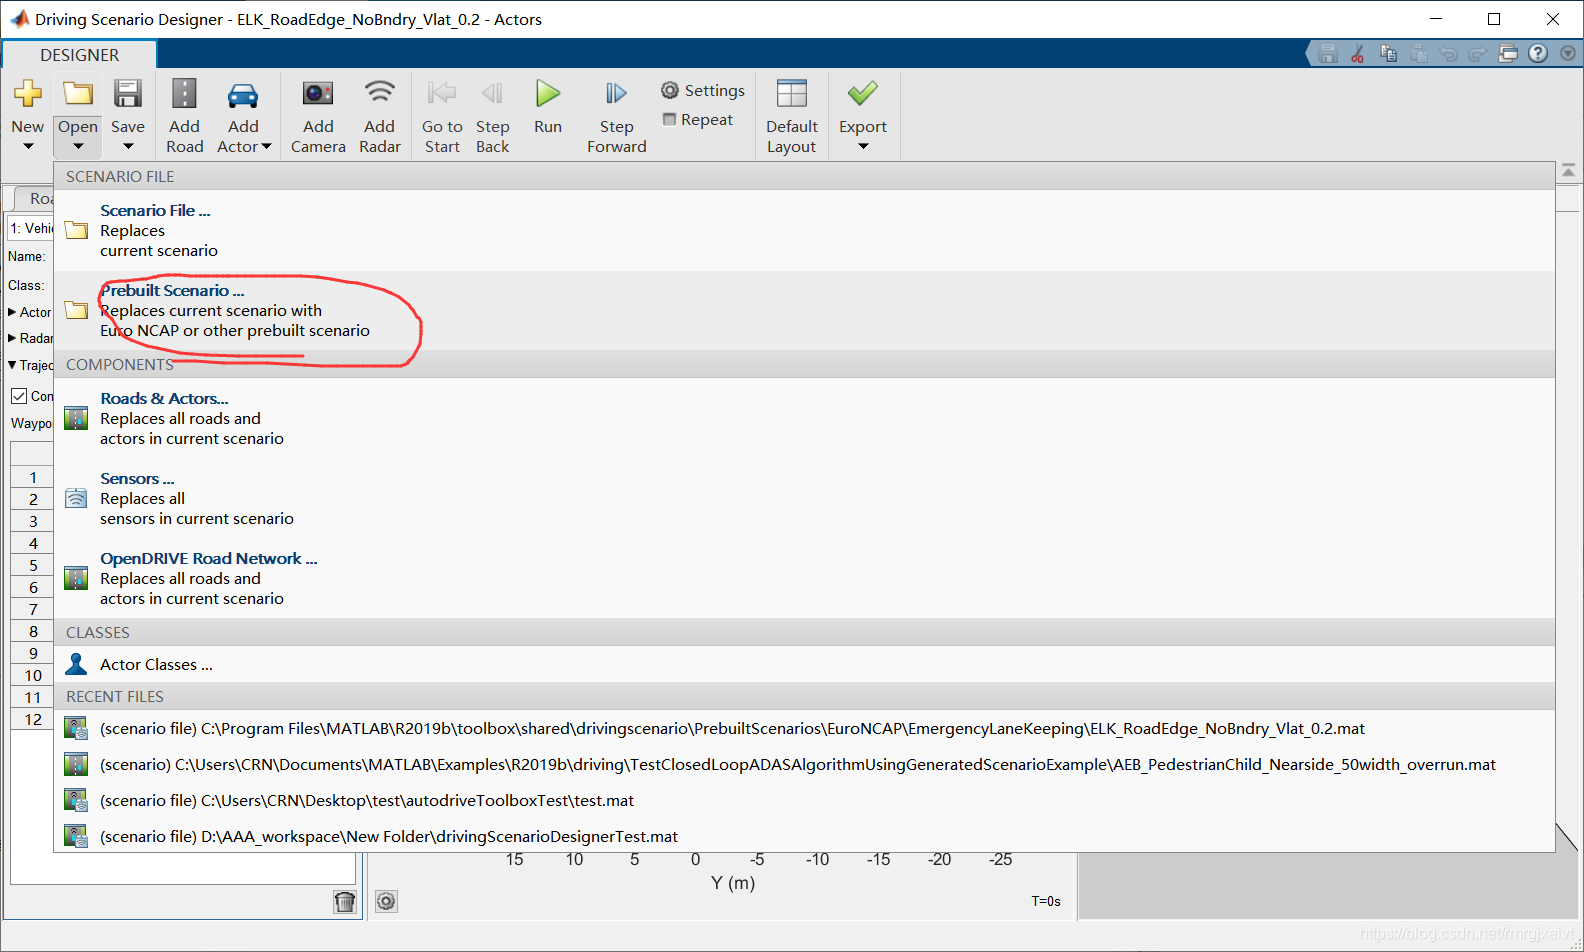The height and width of the screenshot is (952, 1584).
Task: Click the Copy icon in quick-access bar
Action: [1388, 54]
